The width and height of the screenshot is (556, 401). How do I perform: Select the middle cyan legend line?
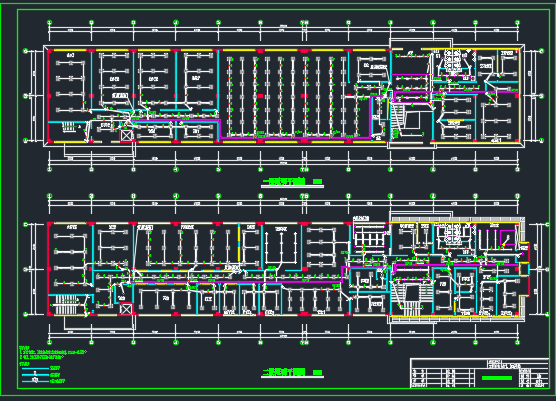coord(35,374)
